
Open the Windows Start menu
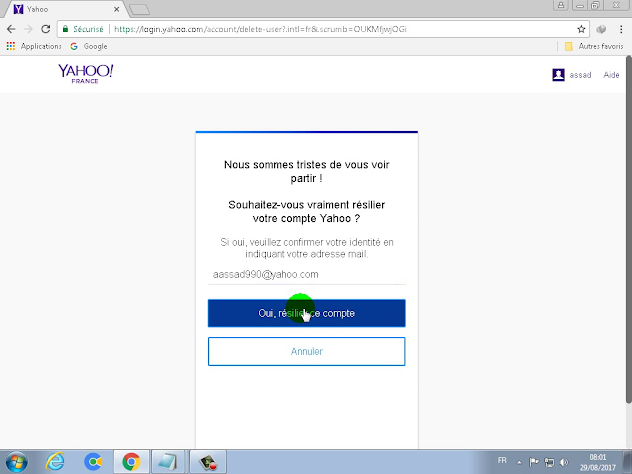[17, 462]
